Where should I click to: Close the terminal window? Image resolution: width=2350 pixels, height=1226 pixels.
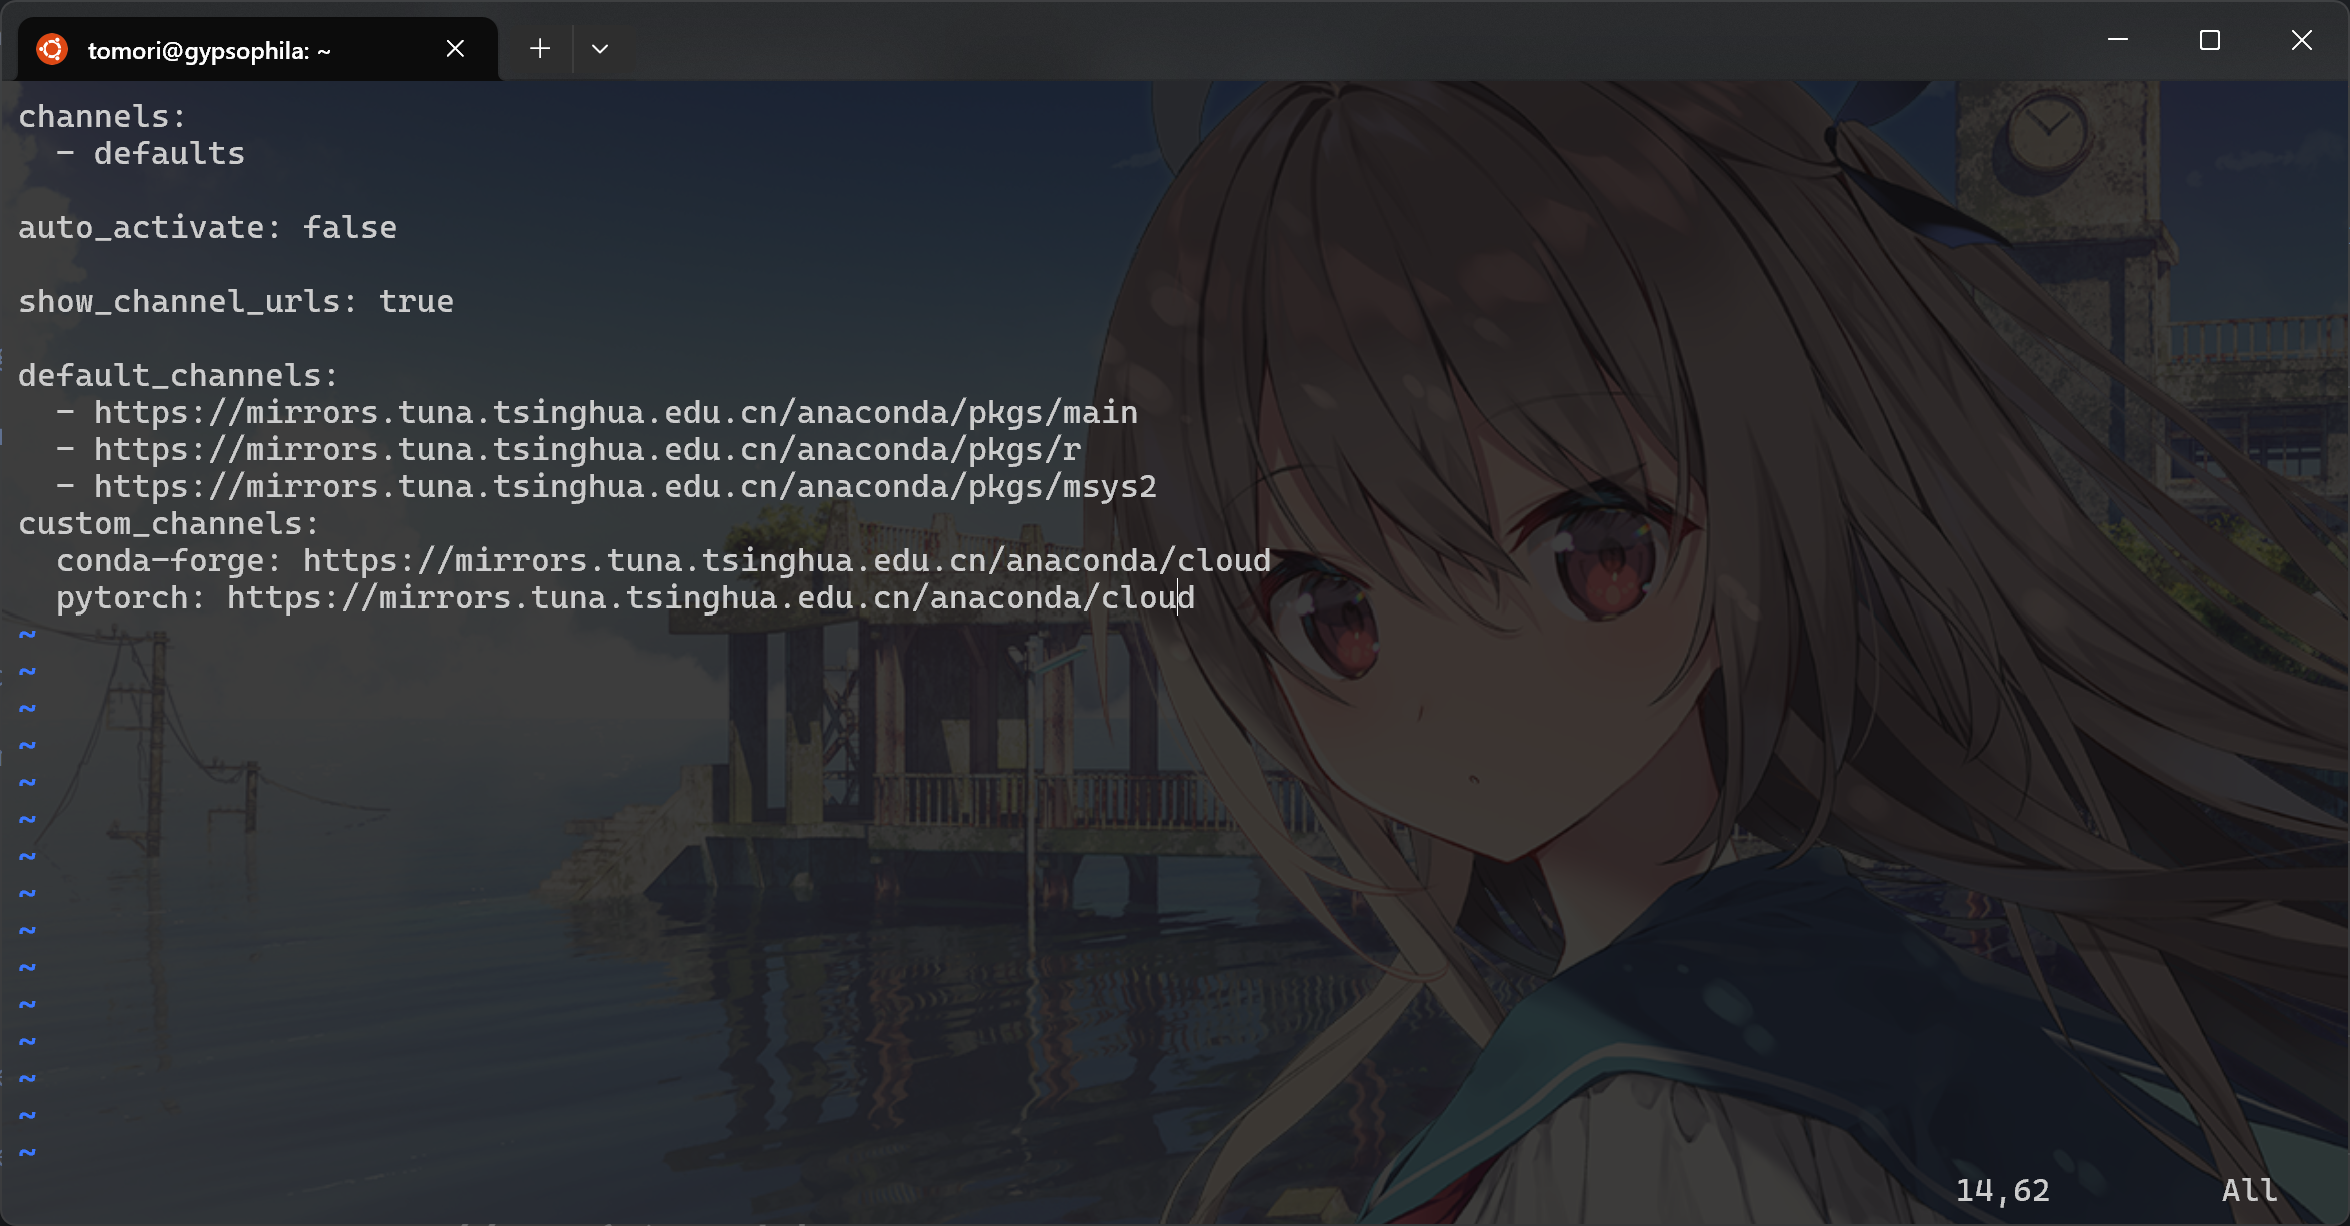pyautogui.click(x=2301, y=40)
